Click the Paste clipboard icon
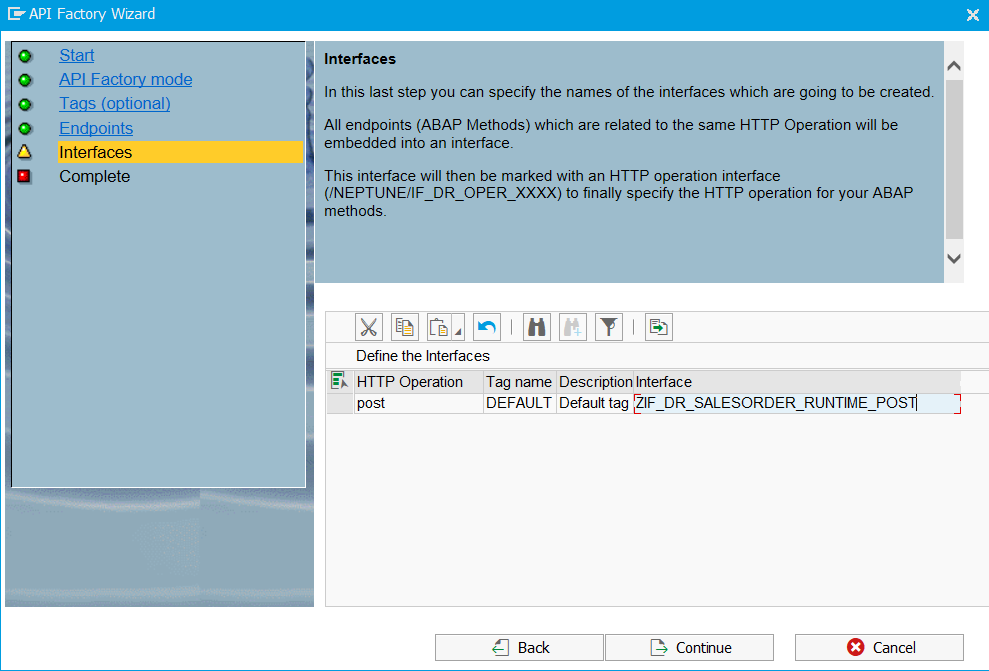989x671 pixels. coord(439,327)
